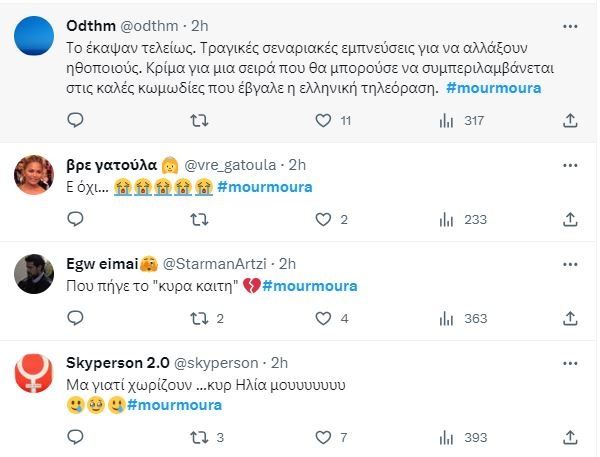Reply to Odthm's tweet

[x=75, y=121]
